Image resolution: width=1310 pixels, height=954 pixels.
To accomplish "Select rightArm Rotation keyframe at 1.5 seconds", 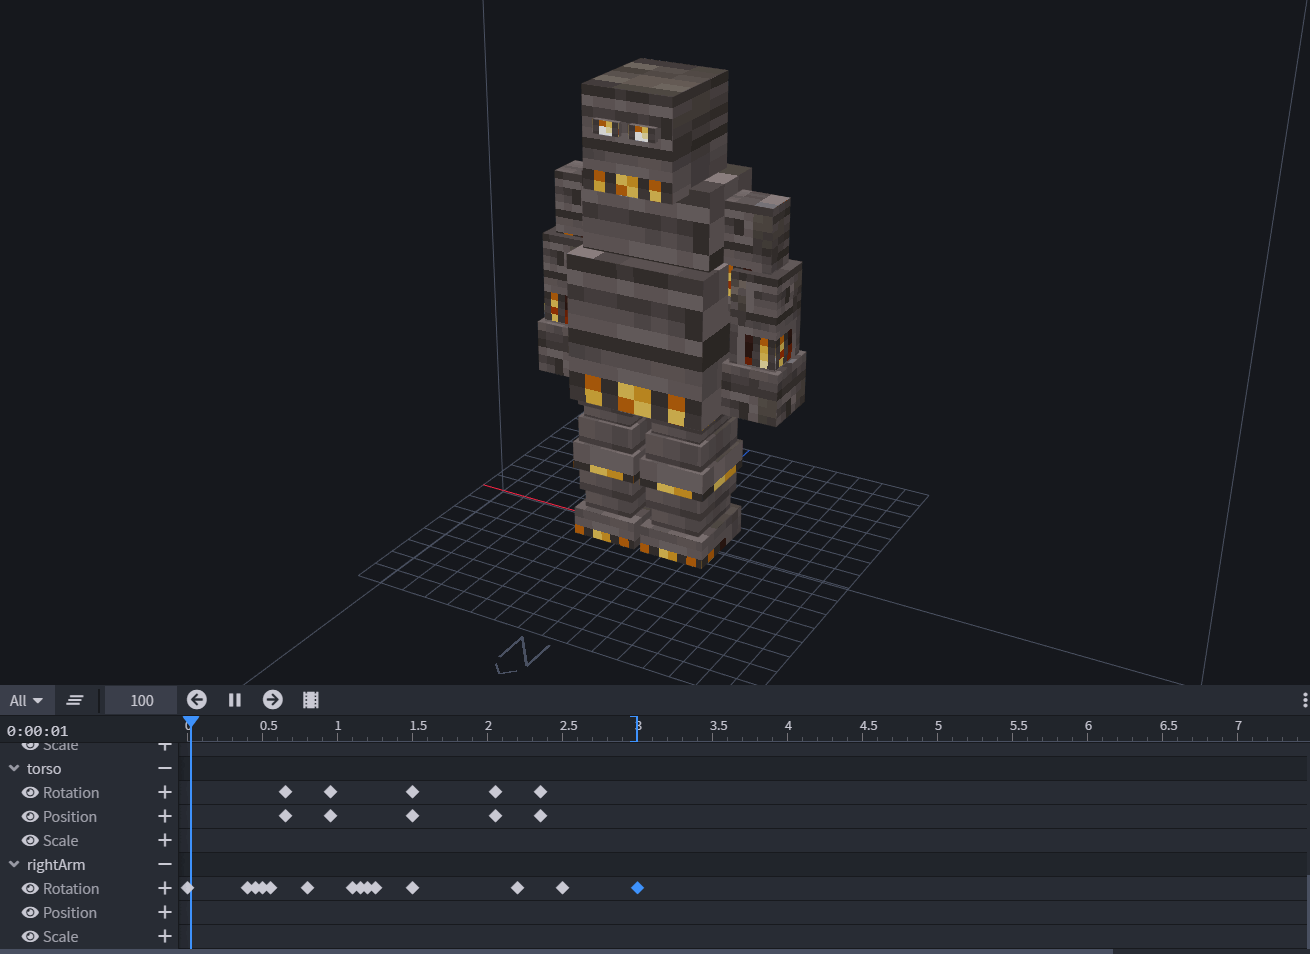I will pos(413,888).
